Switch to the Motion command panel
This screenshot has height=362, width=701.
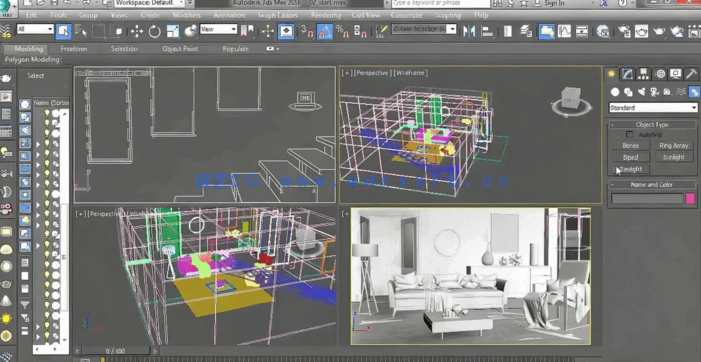click(660, 74)
